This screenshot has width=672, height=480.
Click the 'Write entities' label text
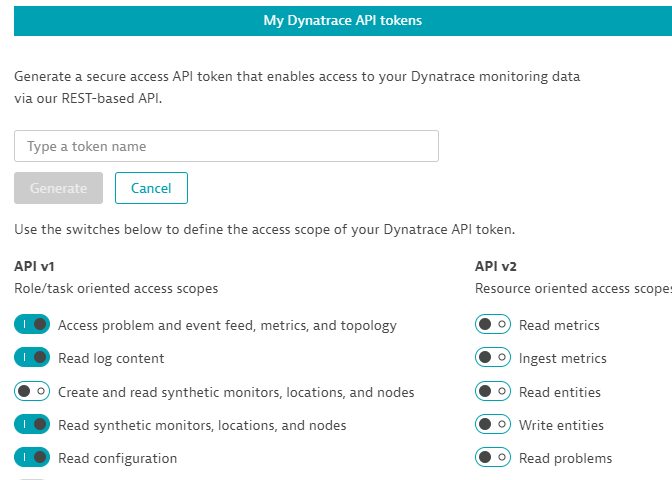561,425
